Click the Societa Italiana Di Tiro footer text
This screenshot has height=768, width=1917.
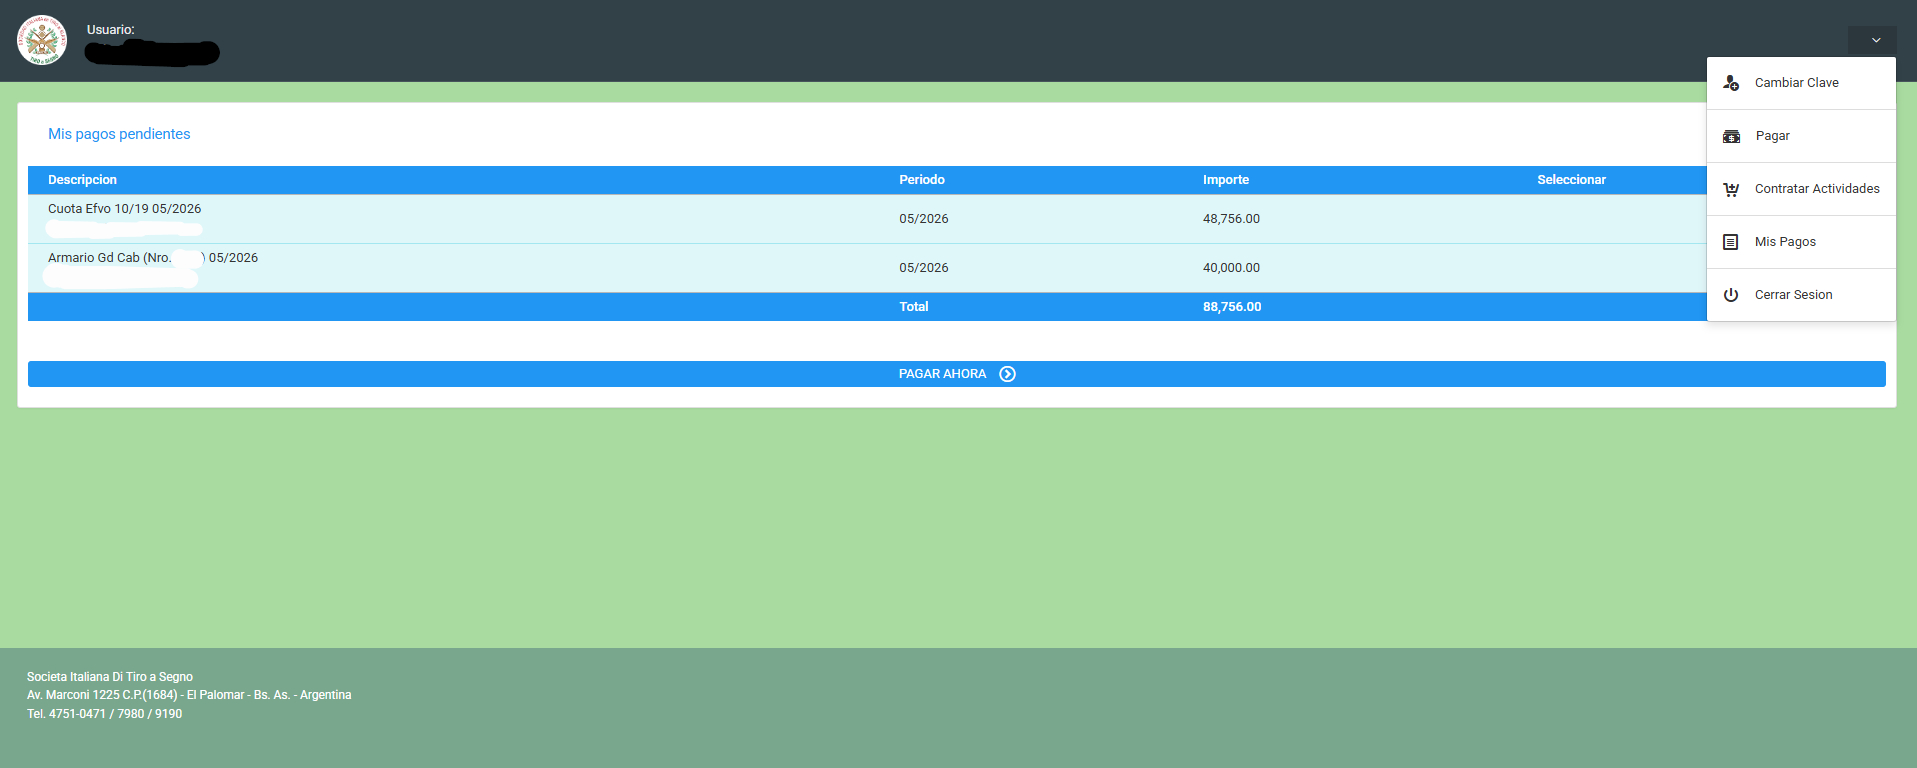tap(110, 677)
